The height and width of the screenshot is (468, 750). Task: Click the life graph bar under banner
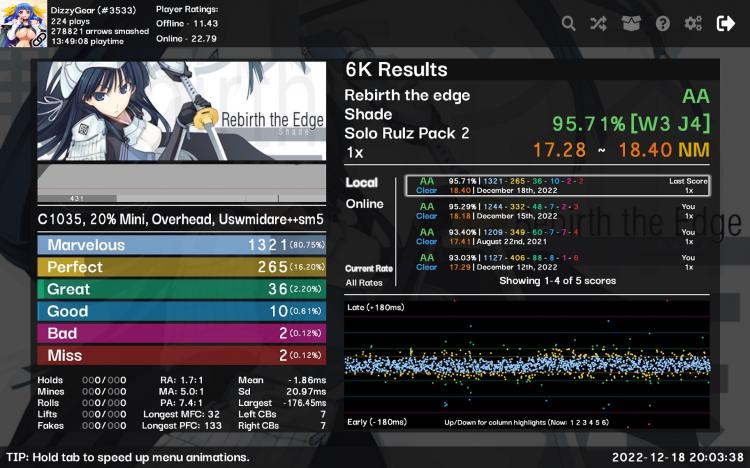(x=182, y=183)
